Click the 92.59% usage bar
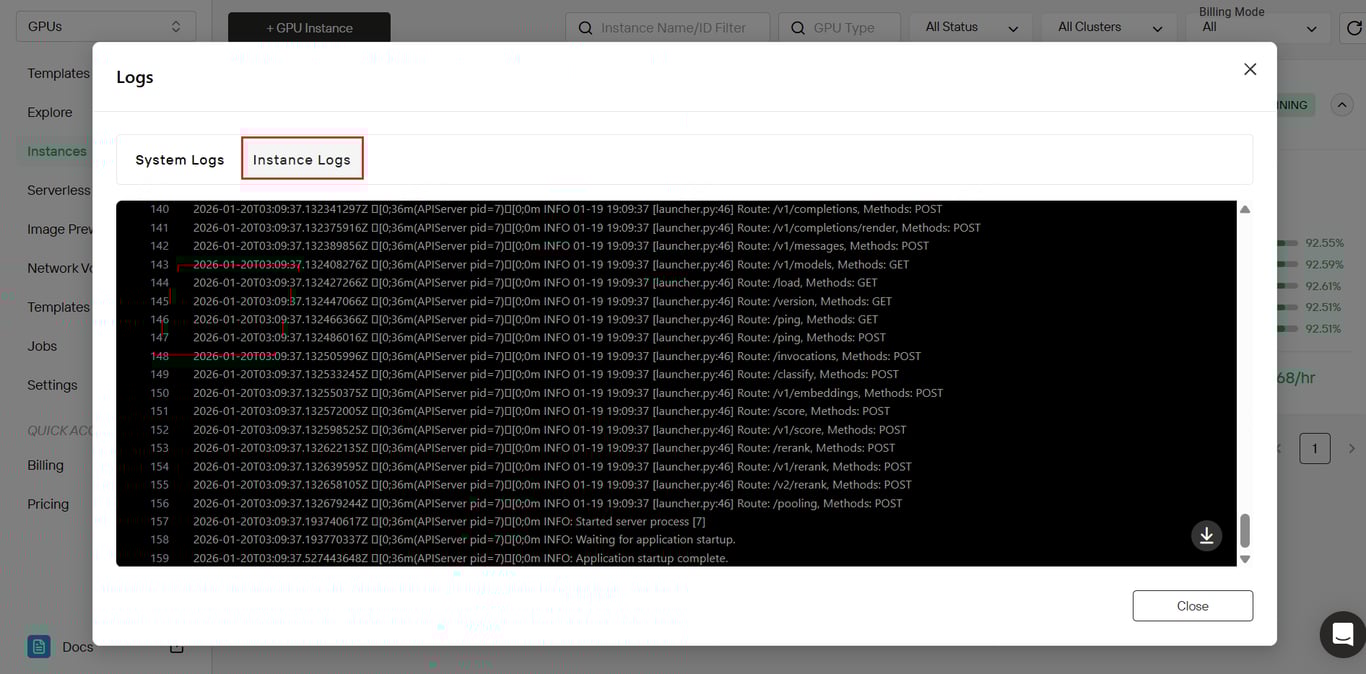The height and width of the screenshot is (674, 1366). coord(1288,265)
